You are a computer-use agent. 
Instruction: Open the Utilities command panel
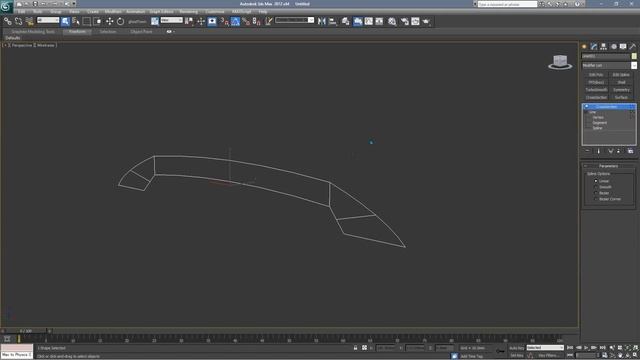tap(633, 47)
